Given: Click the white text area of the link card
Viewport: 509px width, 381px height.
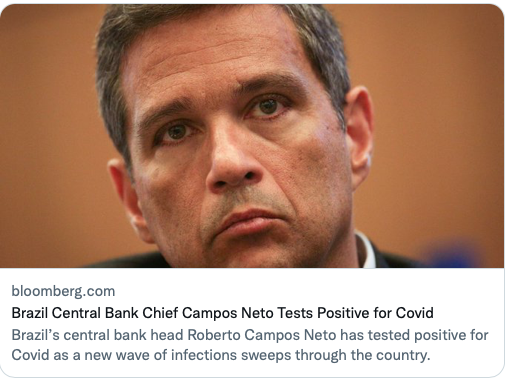Looking at the screenshot, I should tap(252, 323).
